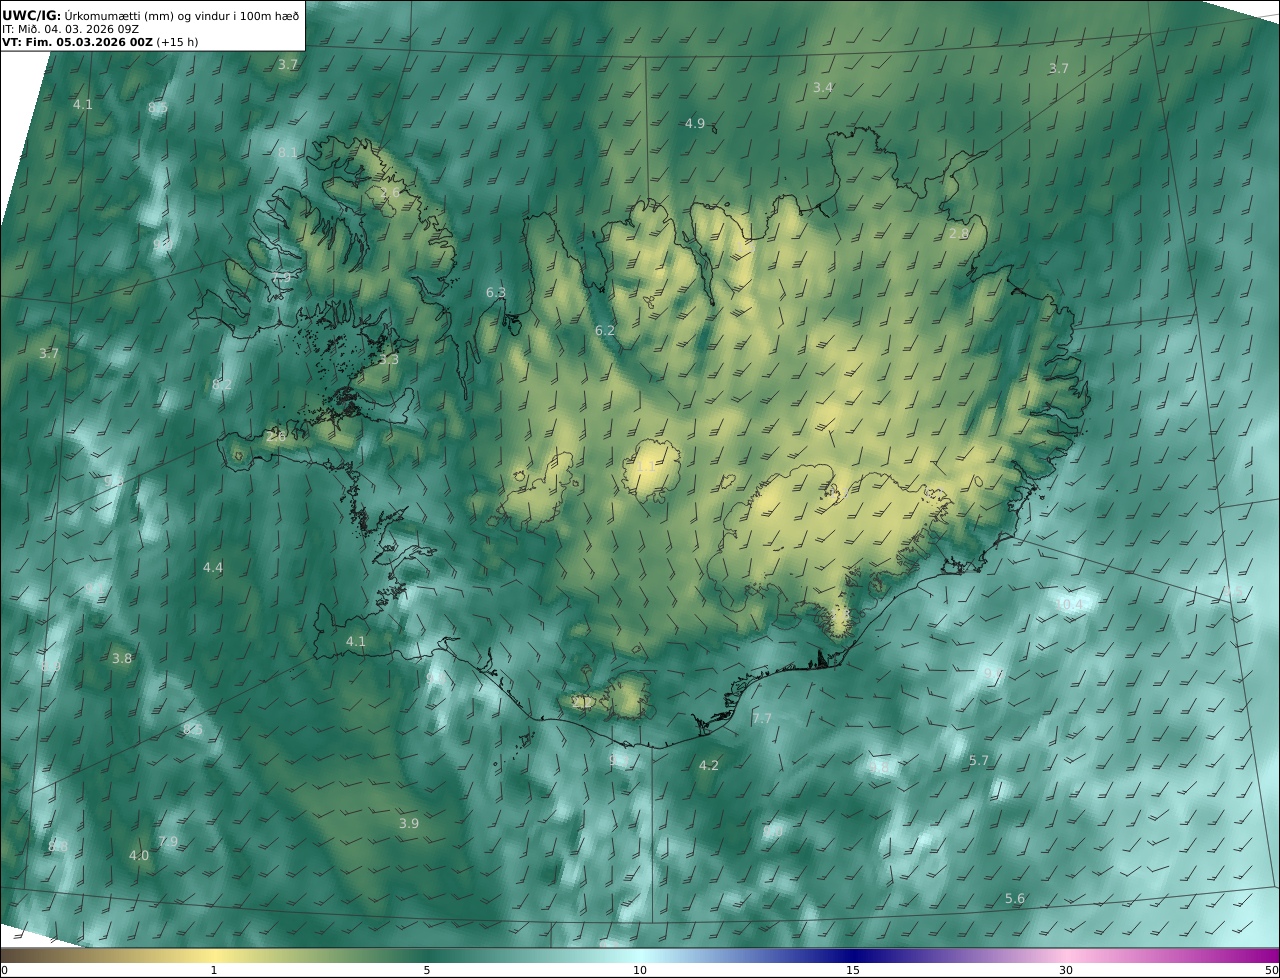Click the 3.4 value on the map
This screenshot has height=978, width=1280.
[x=822, y=88]
